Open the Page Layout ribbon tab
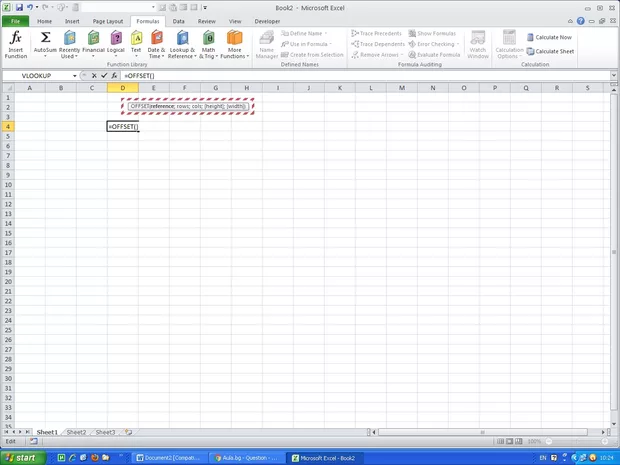The image size is (620, 465). click(108, 21)
